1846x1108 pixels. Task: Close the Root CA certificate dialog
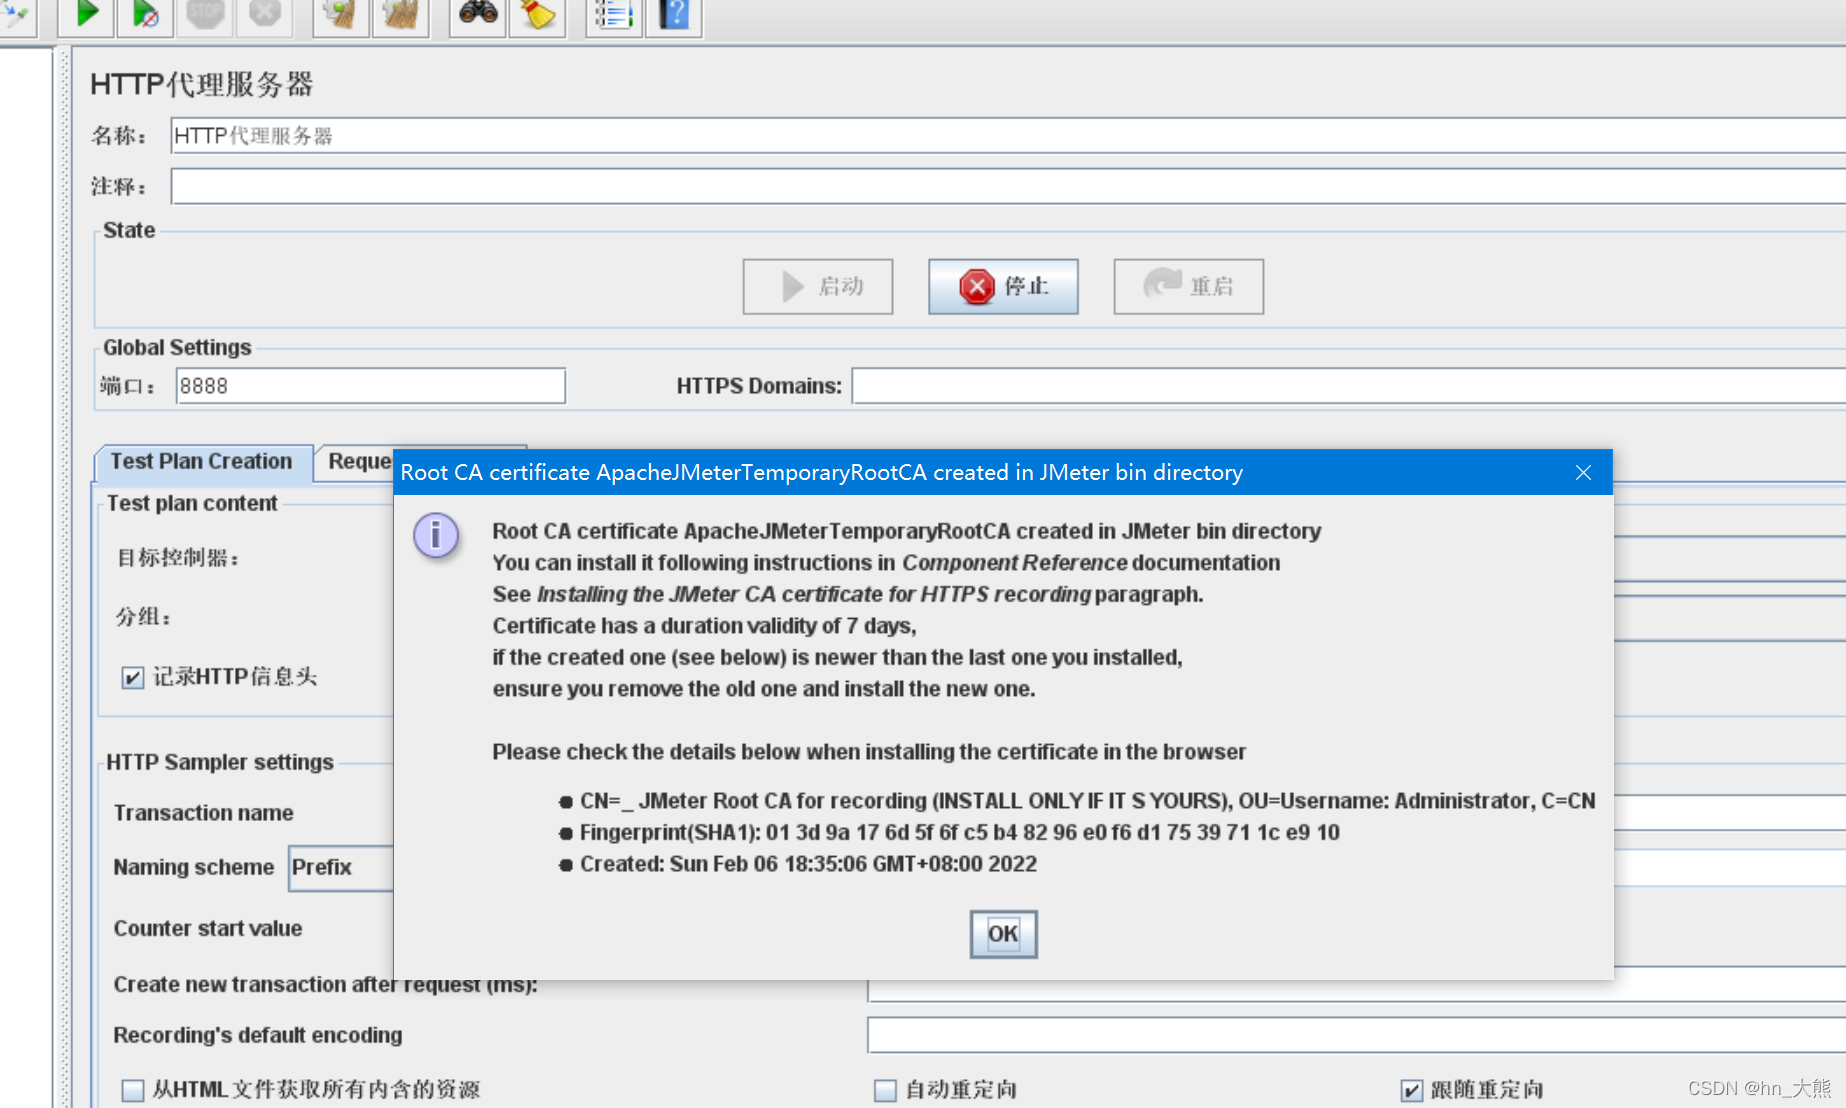click(1583, 473)
